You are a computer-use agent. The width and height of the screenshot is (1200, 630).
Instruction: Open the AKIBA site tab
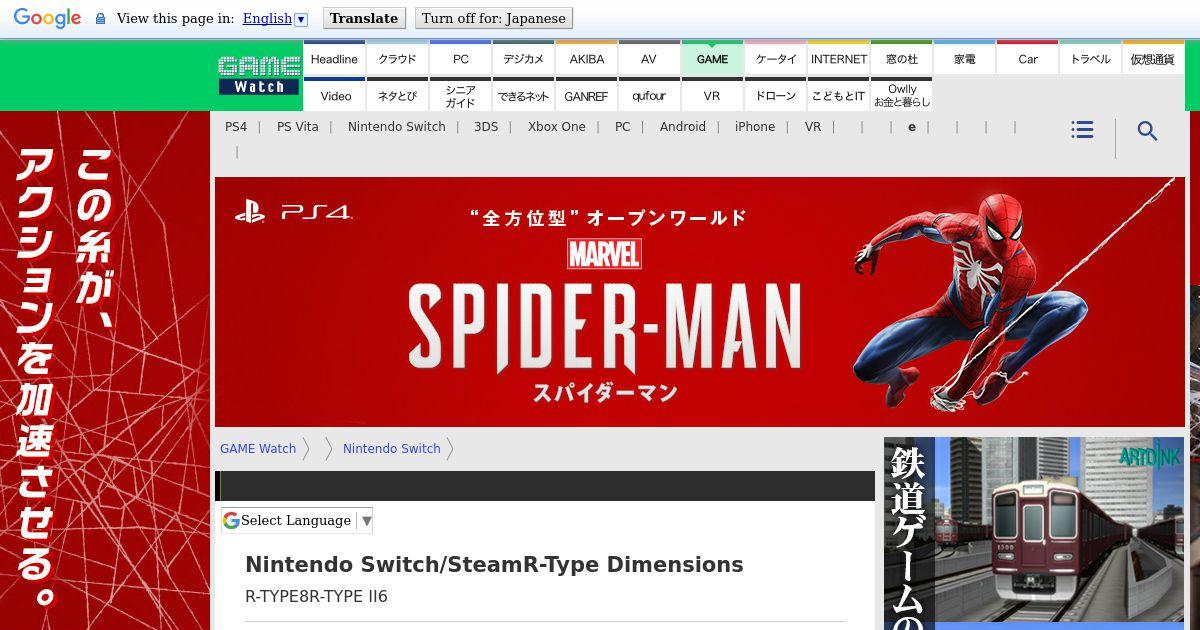pos(587,58)
